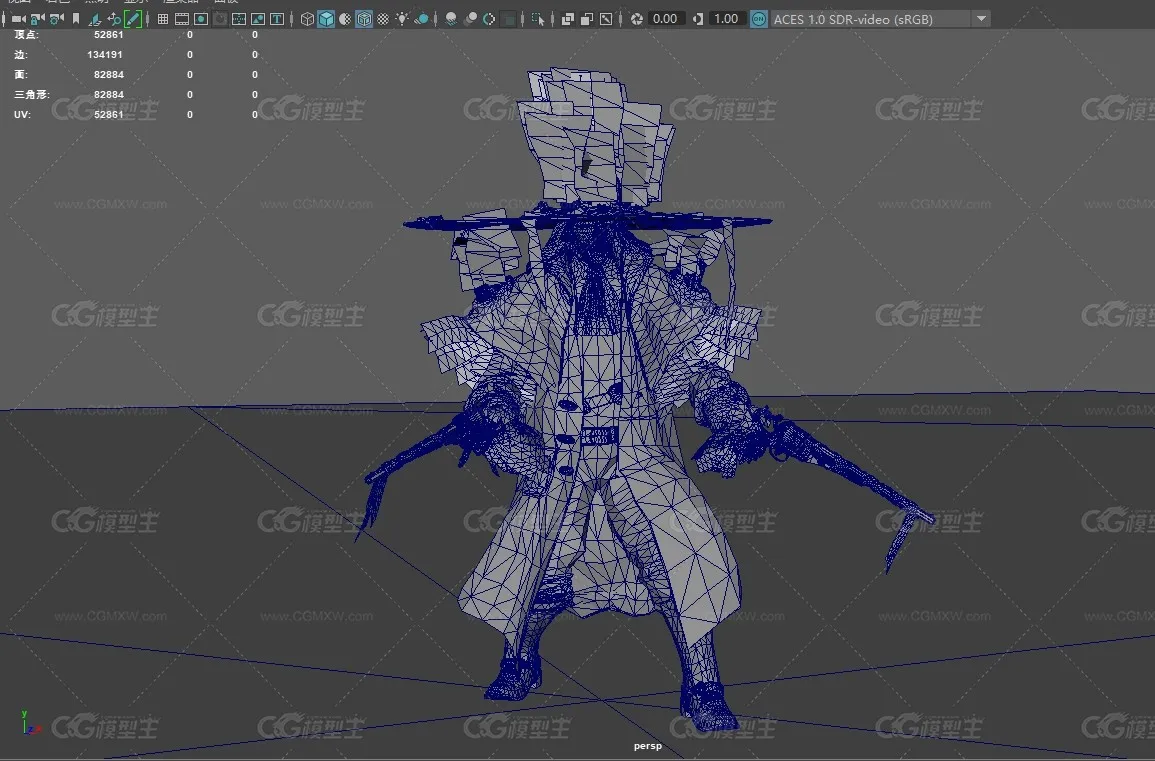Click the UV label in the HUD
This screenshot has height=761, width=1155.
[x=22, y=114]
